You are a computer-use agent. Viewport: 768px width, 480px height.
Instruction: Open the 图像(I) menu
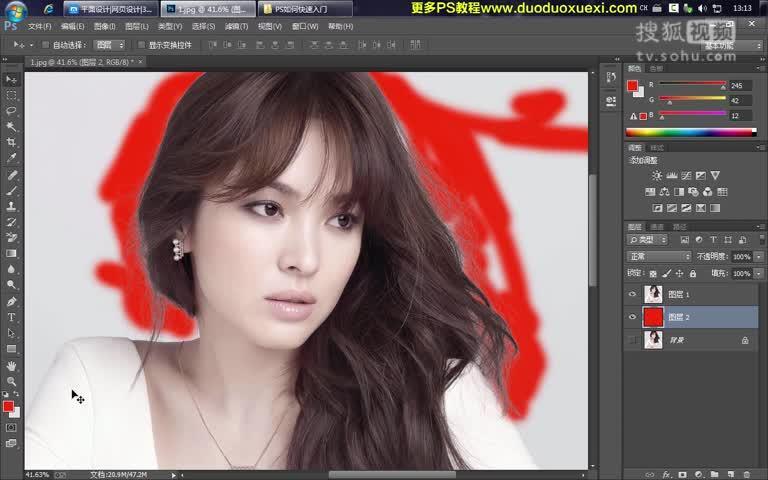104,26
